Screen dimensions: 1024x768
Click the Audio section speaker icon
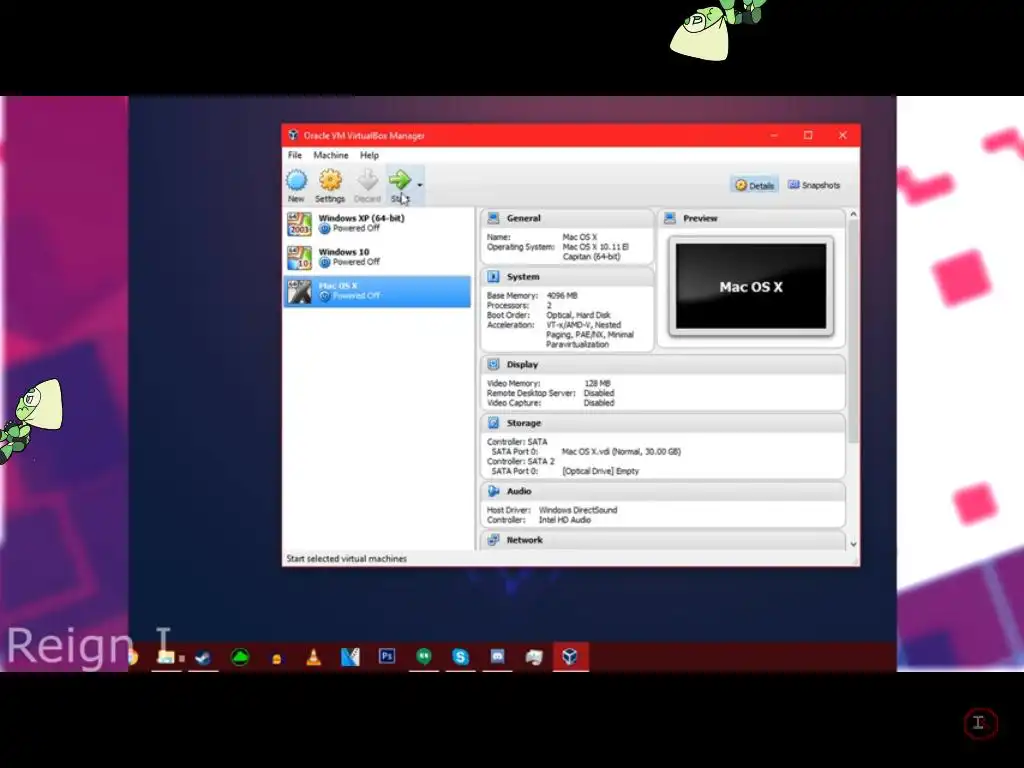pos(494,491)
